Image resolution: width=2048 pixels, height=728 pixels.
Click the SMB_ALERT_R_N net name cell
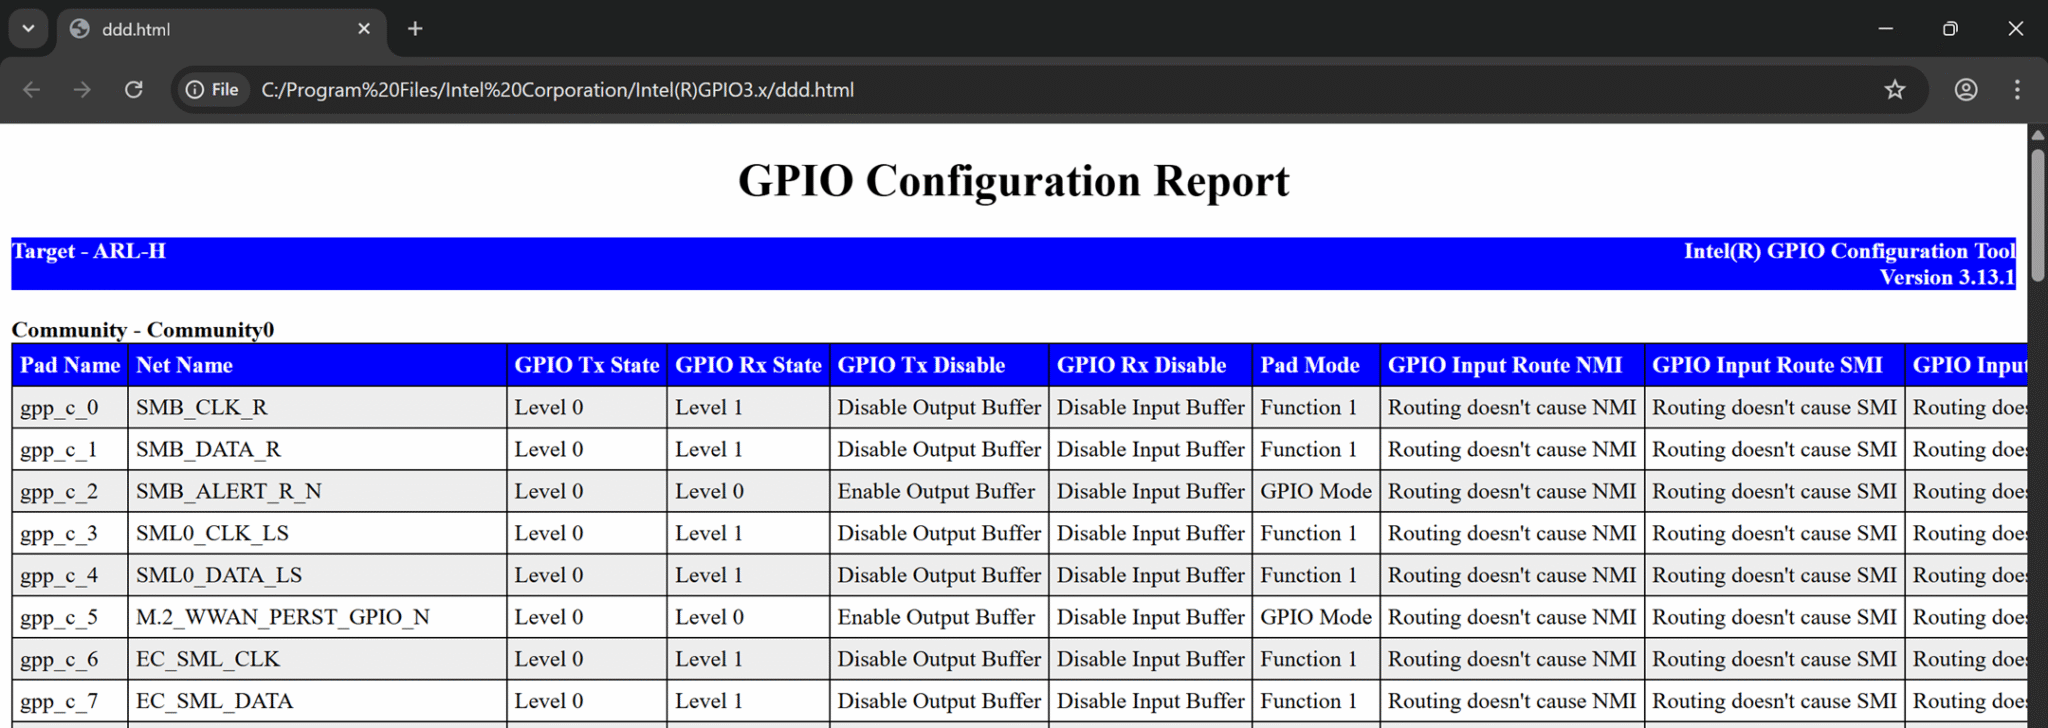point(317,491)
